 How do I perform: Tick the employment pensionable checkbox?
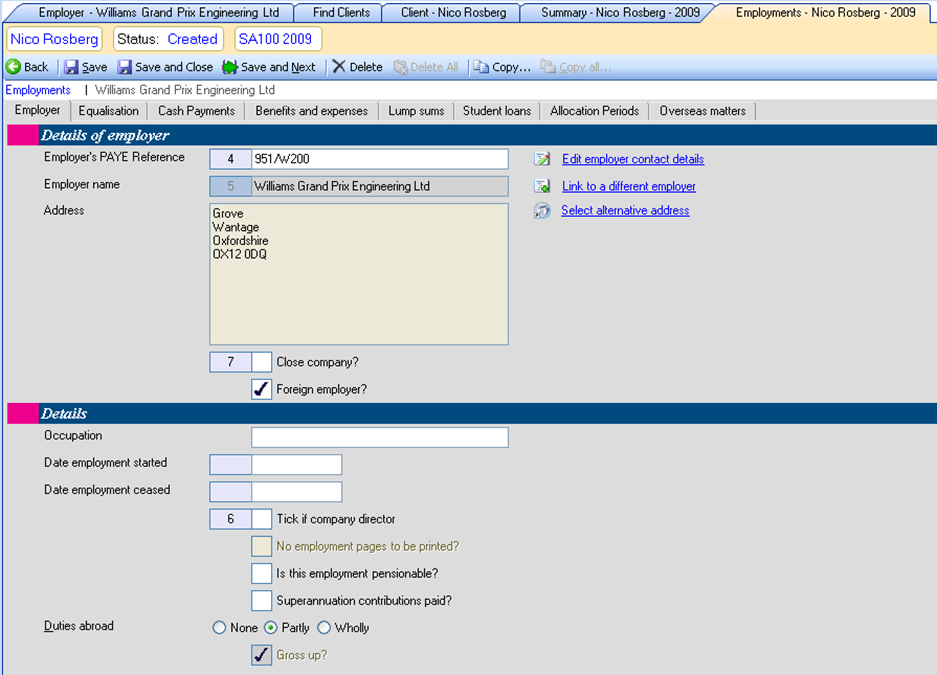[x=262, y=573]
